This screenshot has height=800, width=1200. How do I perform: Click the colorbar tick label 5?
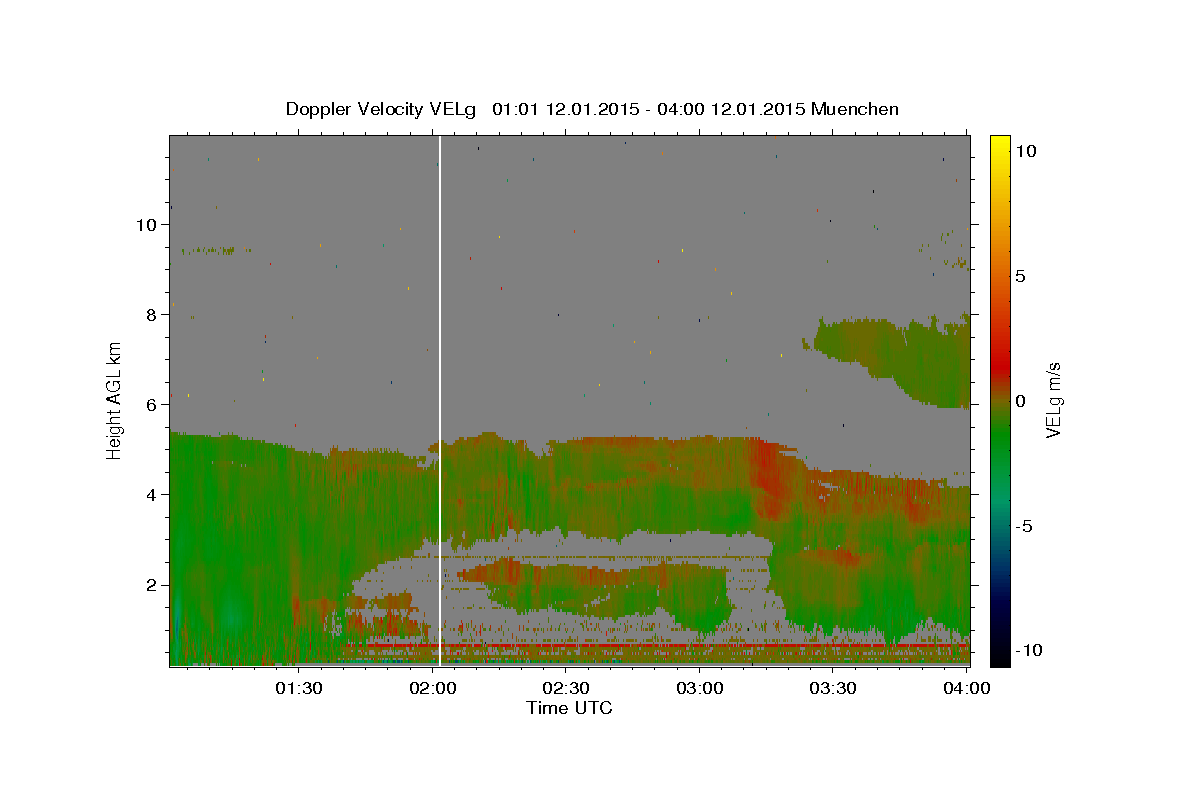1020,276
